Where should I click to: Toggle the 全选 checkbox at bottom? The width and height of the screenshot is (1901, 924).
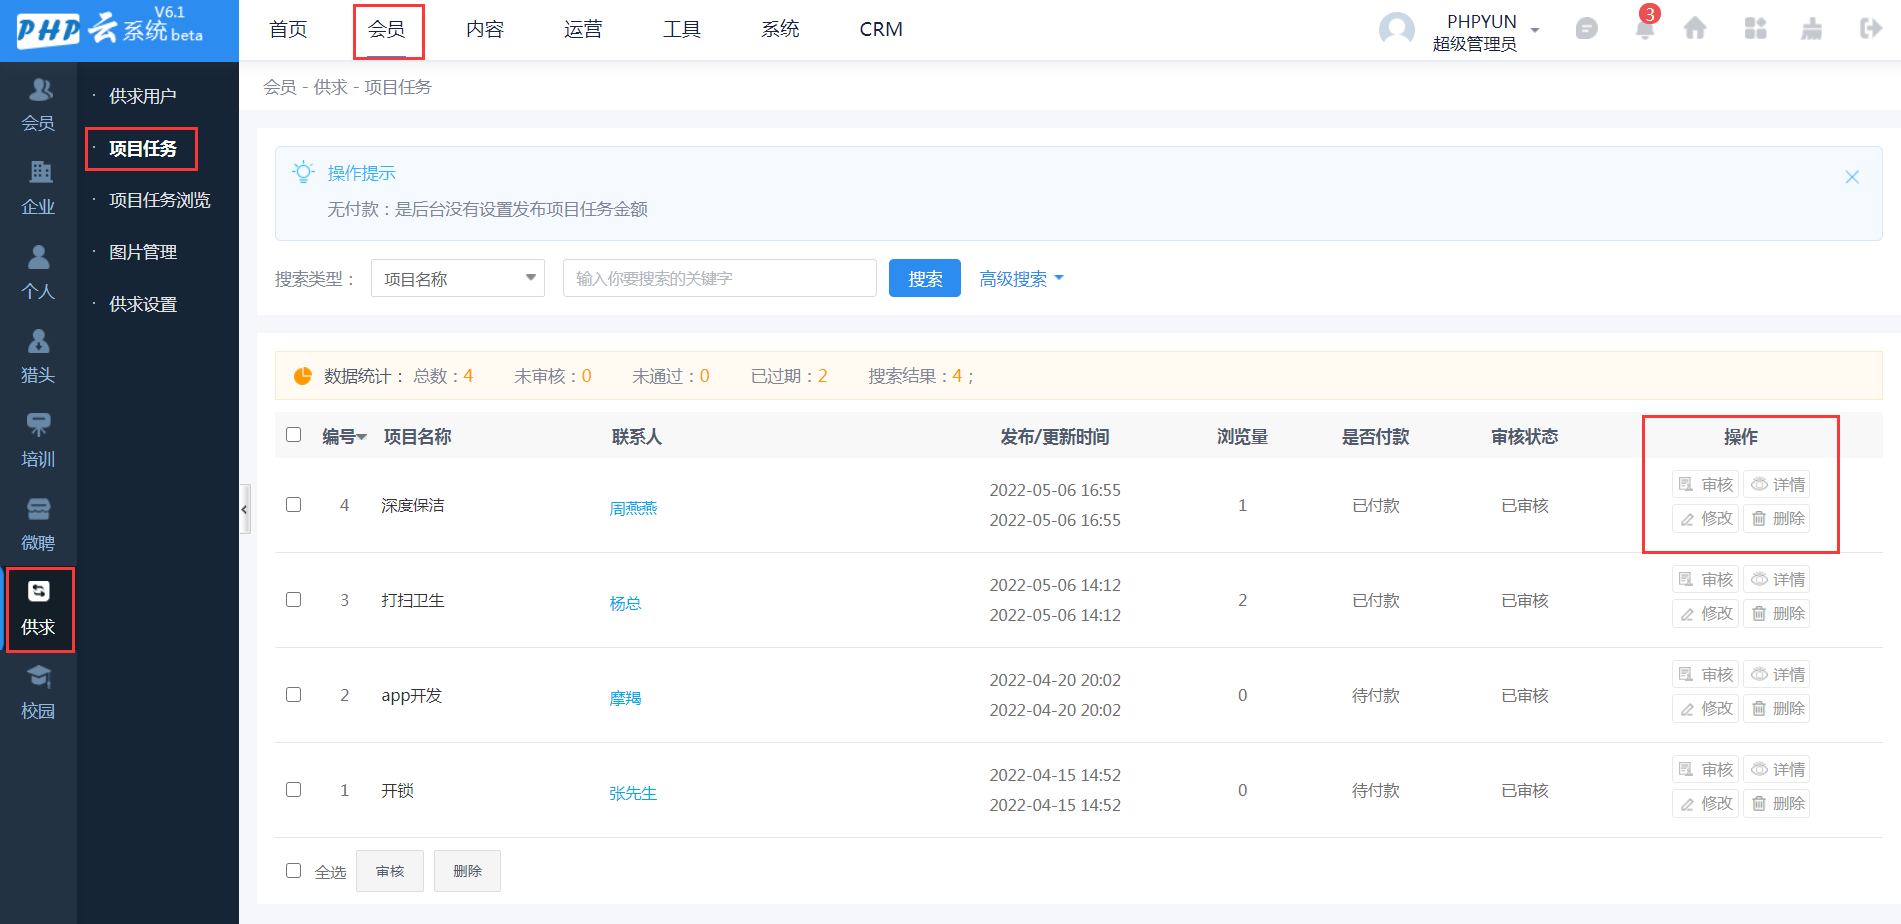pos(293,870)
